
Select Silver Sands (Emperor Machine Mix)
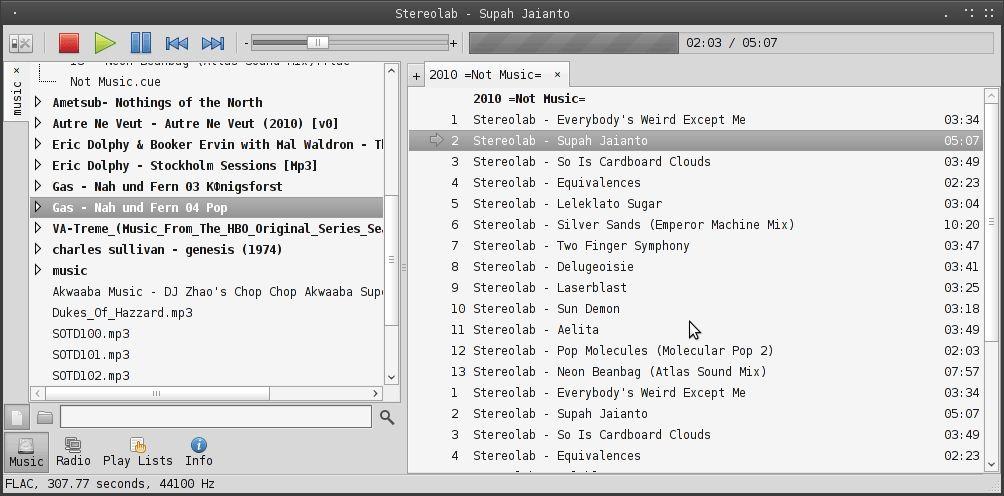pos(695,225)
